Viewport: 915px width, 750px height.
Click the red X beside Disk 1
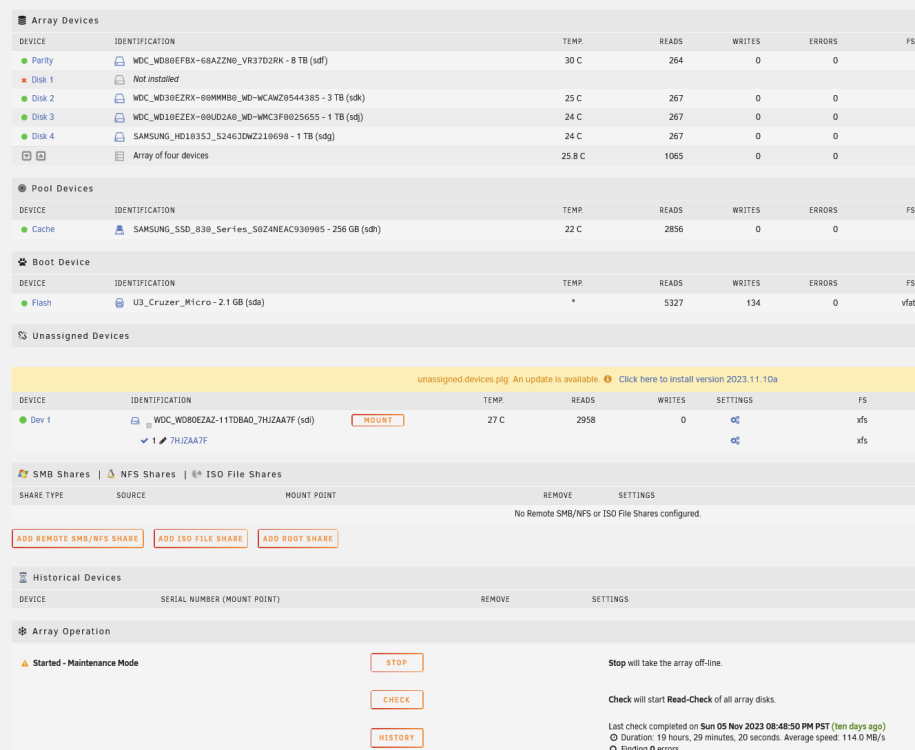coord(24,80)
